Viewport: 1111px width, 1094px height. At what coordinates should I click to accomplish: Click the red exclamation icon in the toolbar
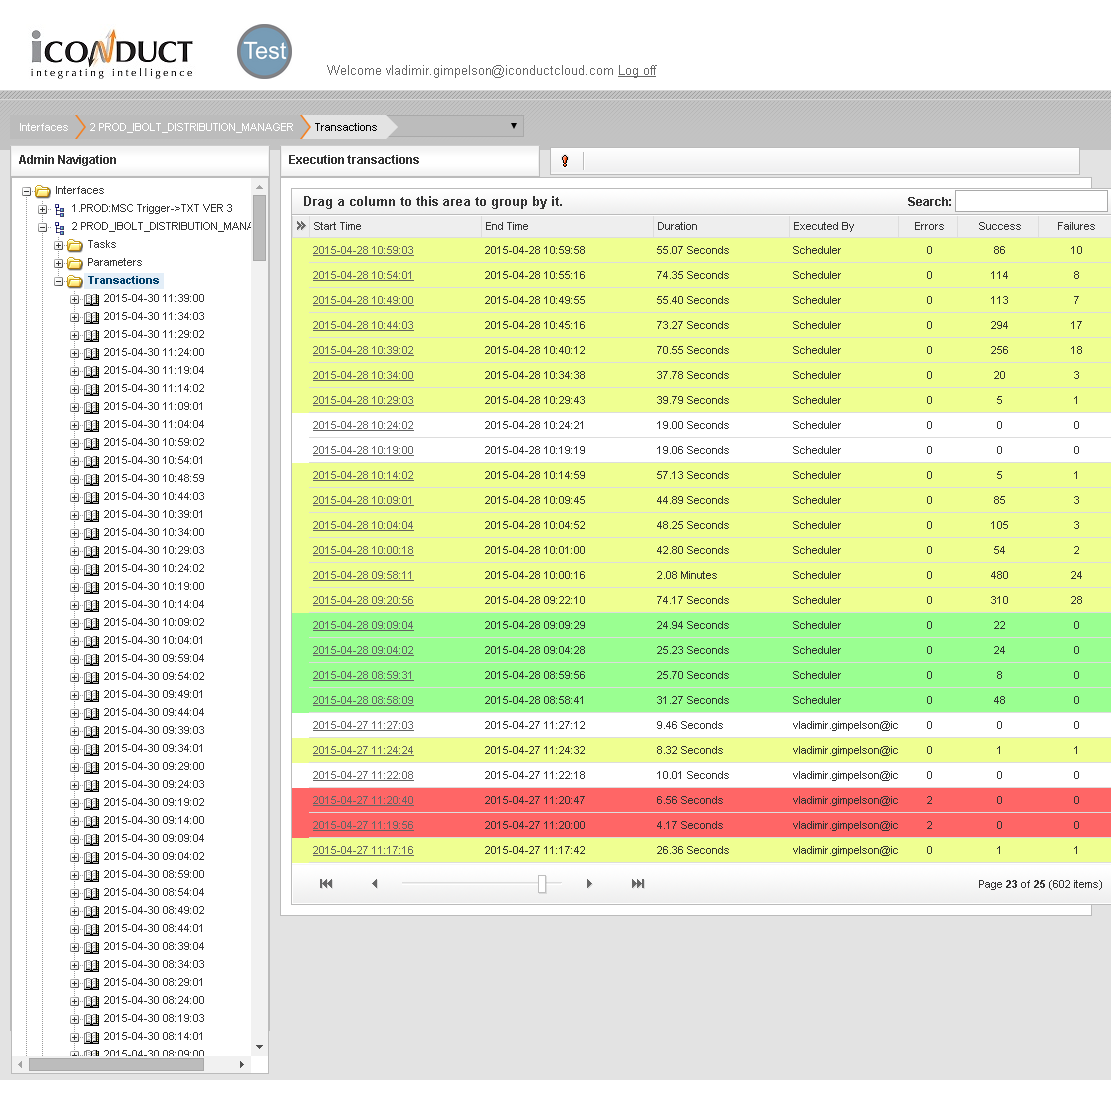565,161
